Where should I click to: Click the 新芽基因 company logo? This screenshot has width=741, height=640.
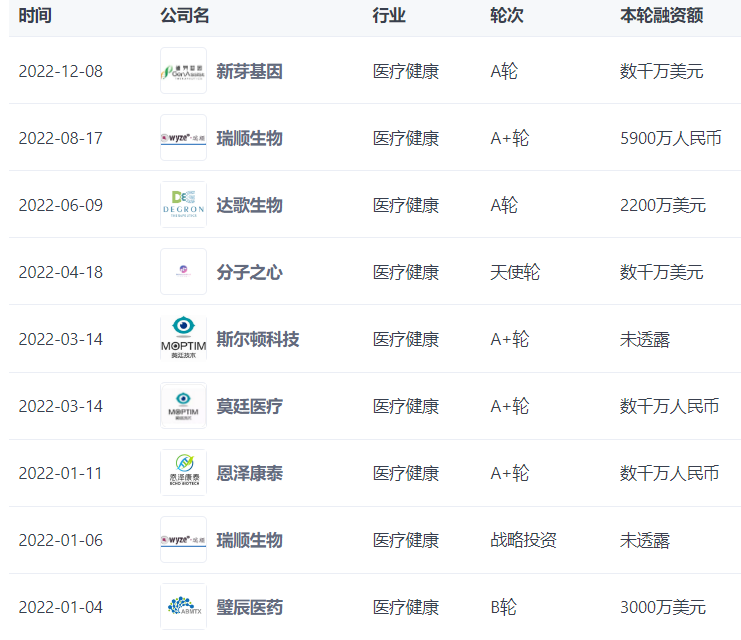click(183, 71)
